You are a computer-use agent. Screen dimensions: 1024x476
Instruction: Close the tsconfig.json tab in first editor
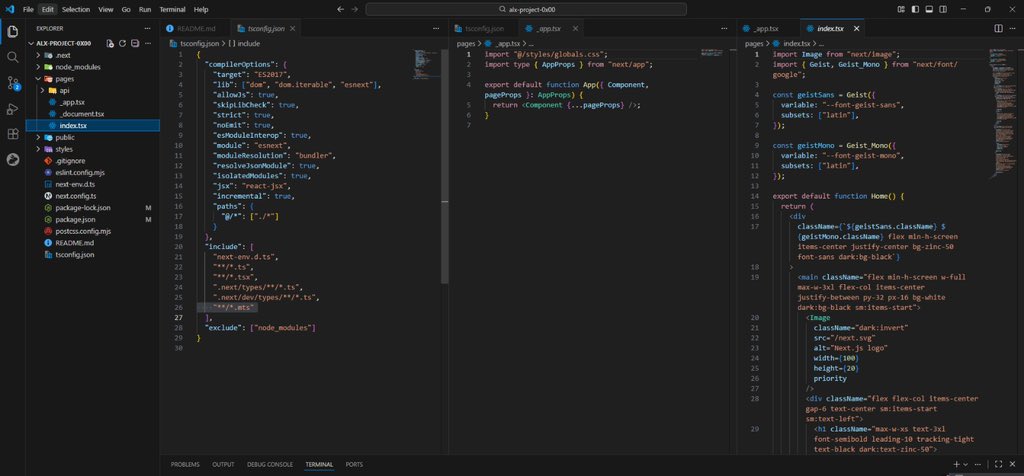pyautogui.click(x=293, y=29)
